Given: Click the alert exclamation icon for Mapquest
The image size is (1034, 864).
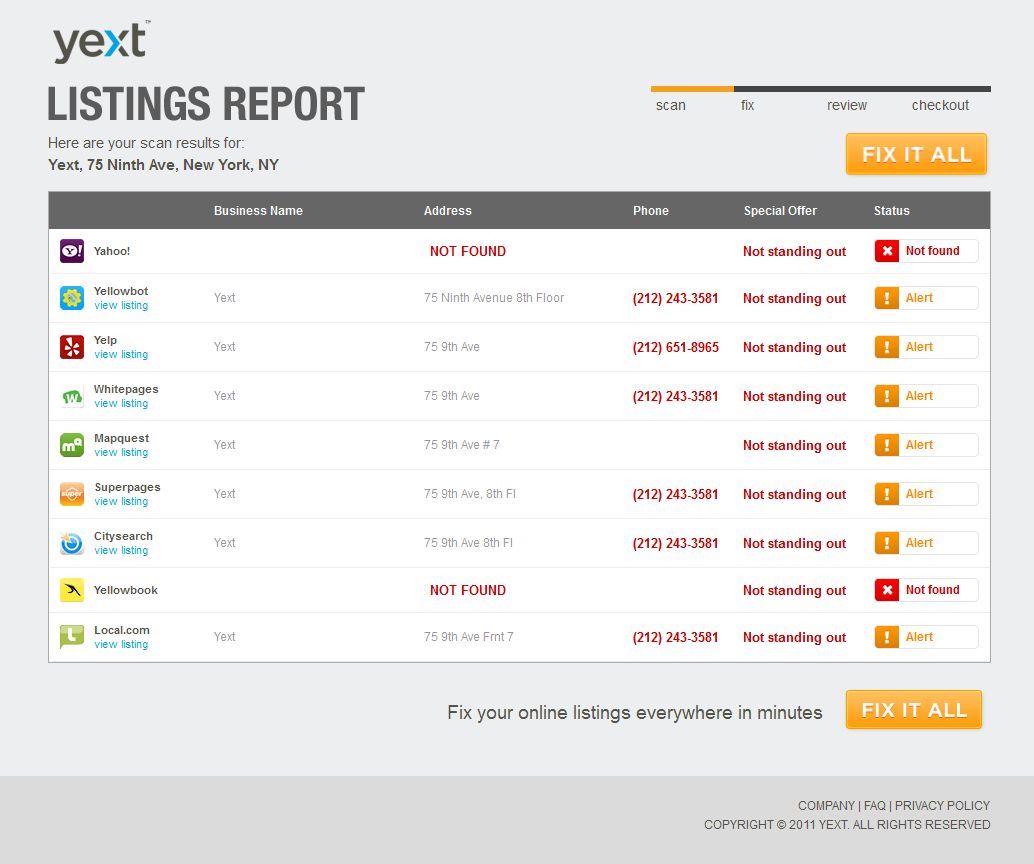Looking at the screenshot, I should (887, 445).
